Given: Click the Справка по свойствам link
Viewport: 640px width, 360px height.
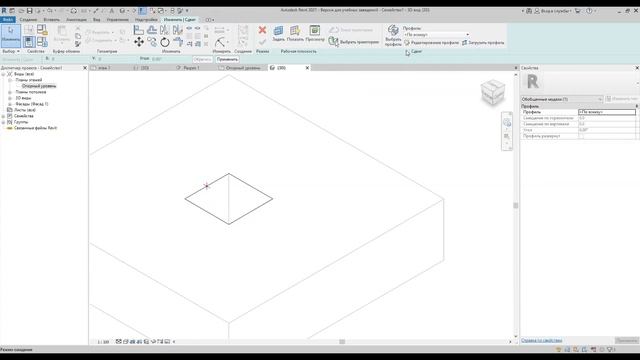Looking at the screenshot, I should click(x=542, y=340).
